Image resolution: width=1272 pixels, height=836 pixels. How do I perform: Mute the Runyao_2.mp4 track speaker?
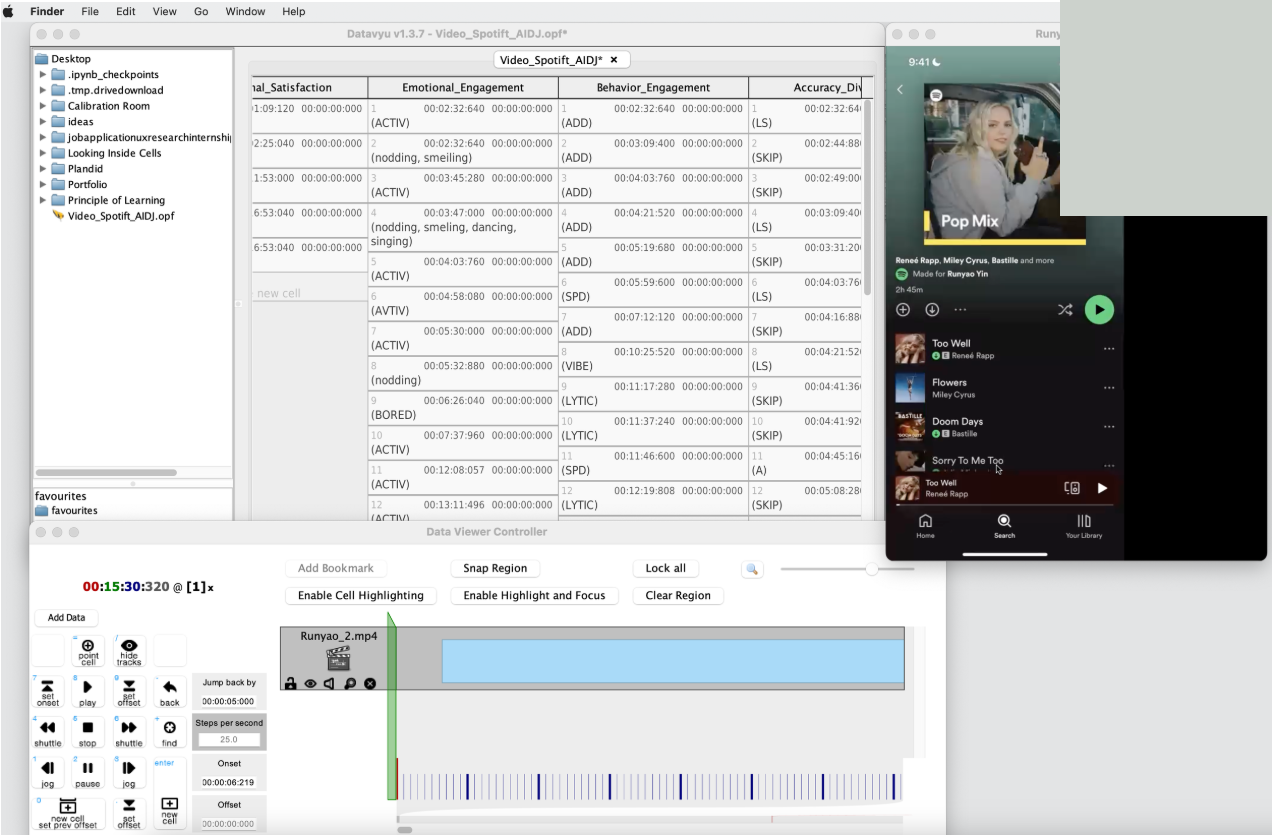point(330,684)
